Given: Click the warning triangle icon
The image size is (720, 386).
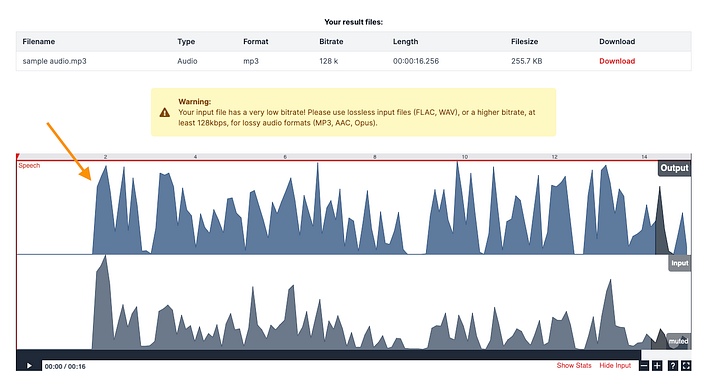Looking at the screenshot, I should tap(164, 112).
